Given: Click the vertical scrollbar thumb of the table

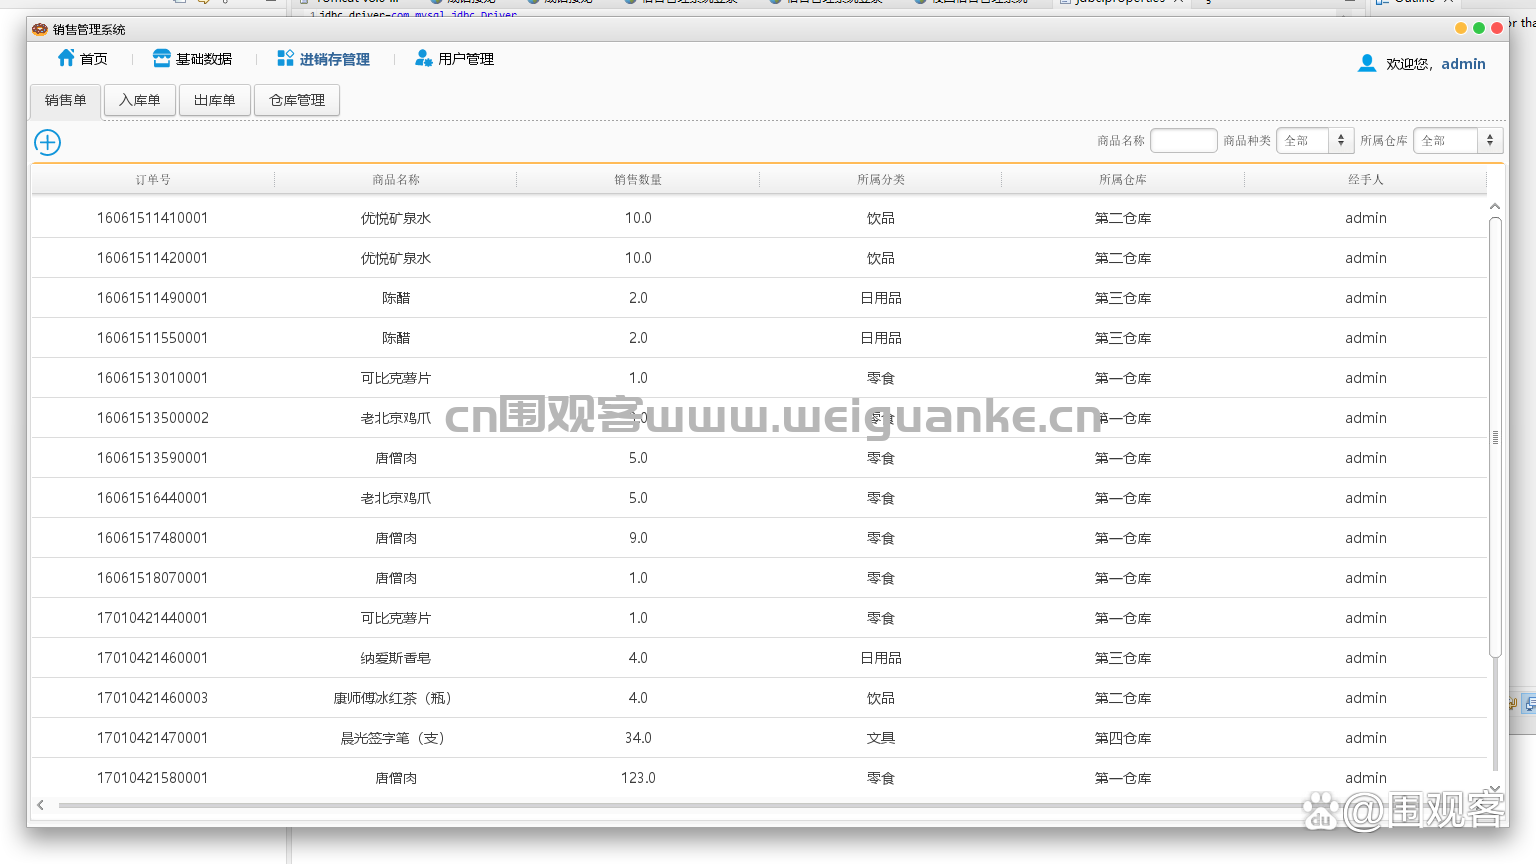Looking at the screenshot, I should [1495, 437].
